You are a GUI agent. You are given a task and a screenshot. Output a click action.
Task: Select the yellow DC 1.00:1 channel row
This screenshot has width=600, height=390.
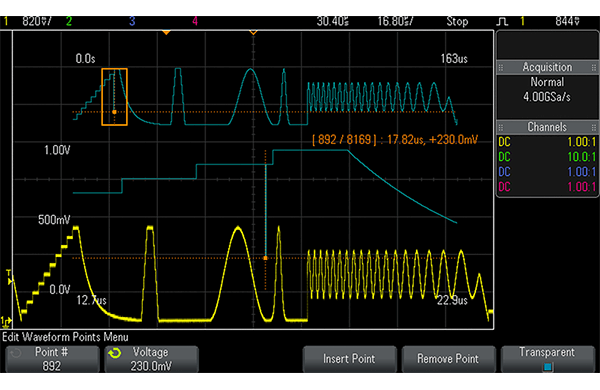pos(547,142)
